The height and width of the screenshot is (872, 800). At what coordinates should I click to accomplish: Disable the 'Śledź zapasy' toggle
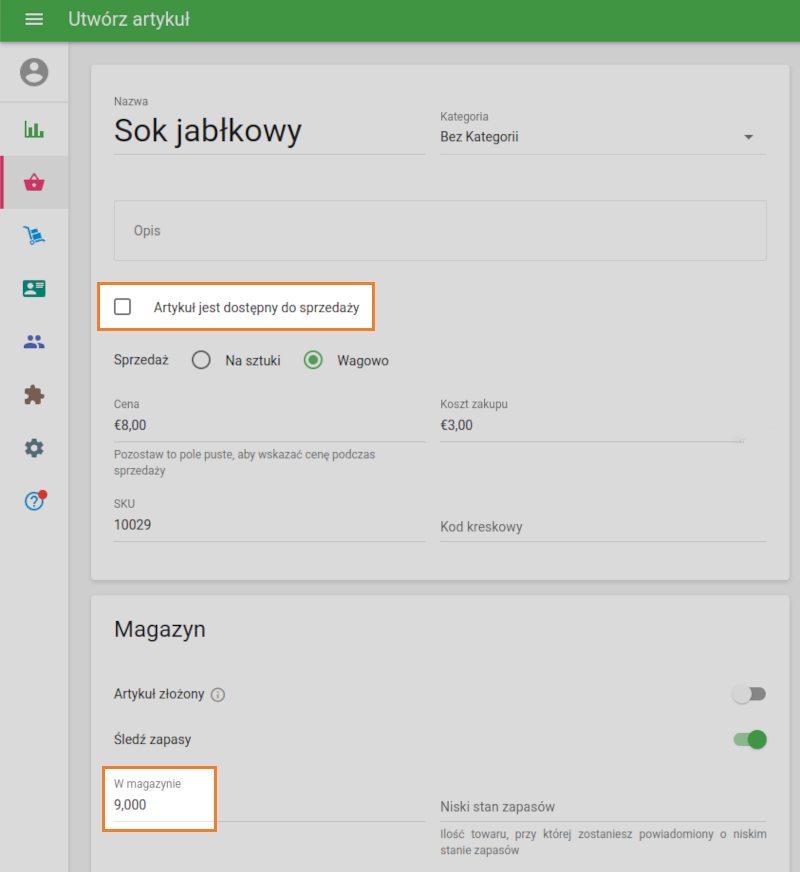coord(748,740)
